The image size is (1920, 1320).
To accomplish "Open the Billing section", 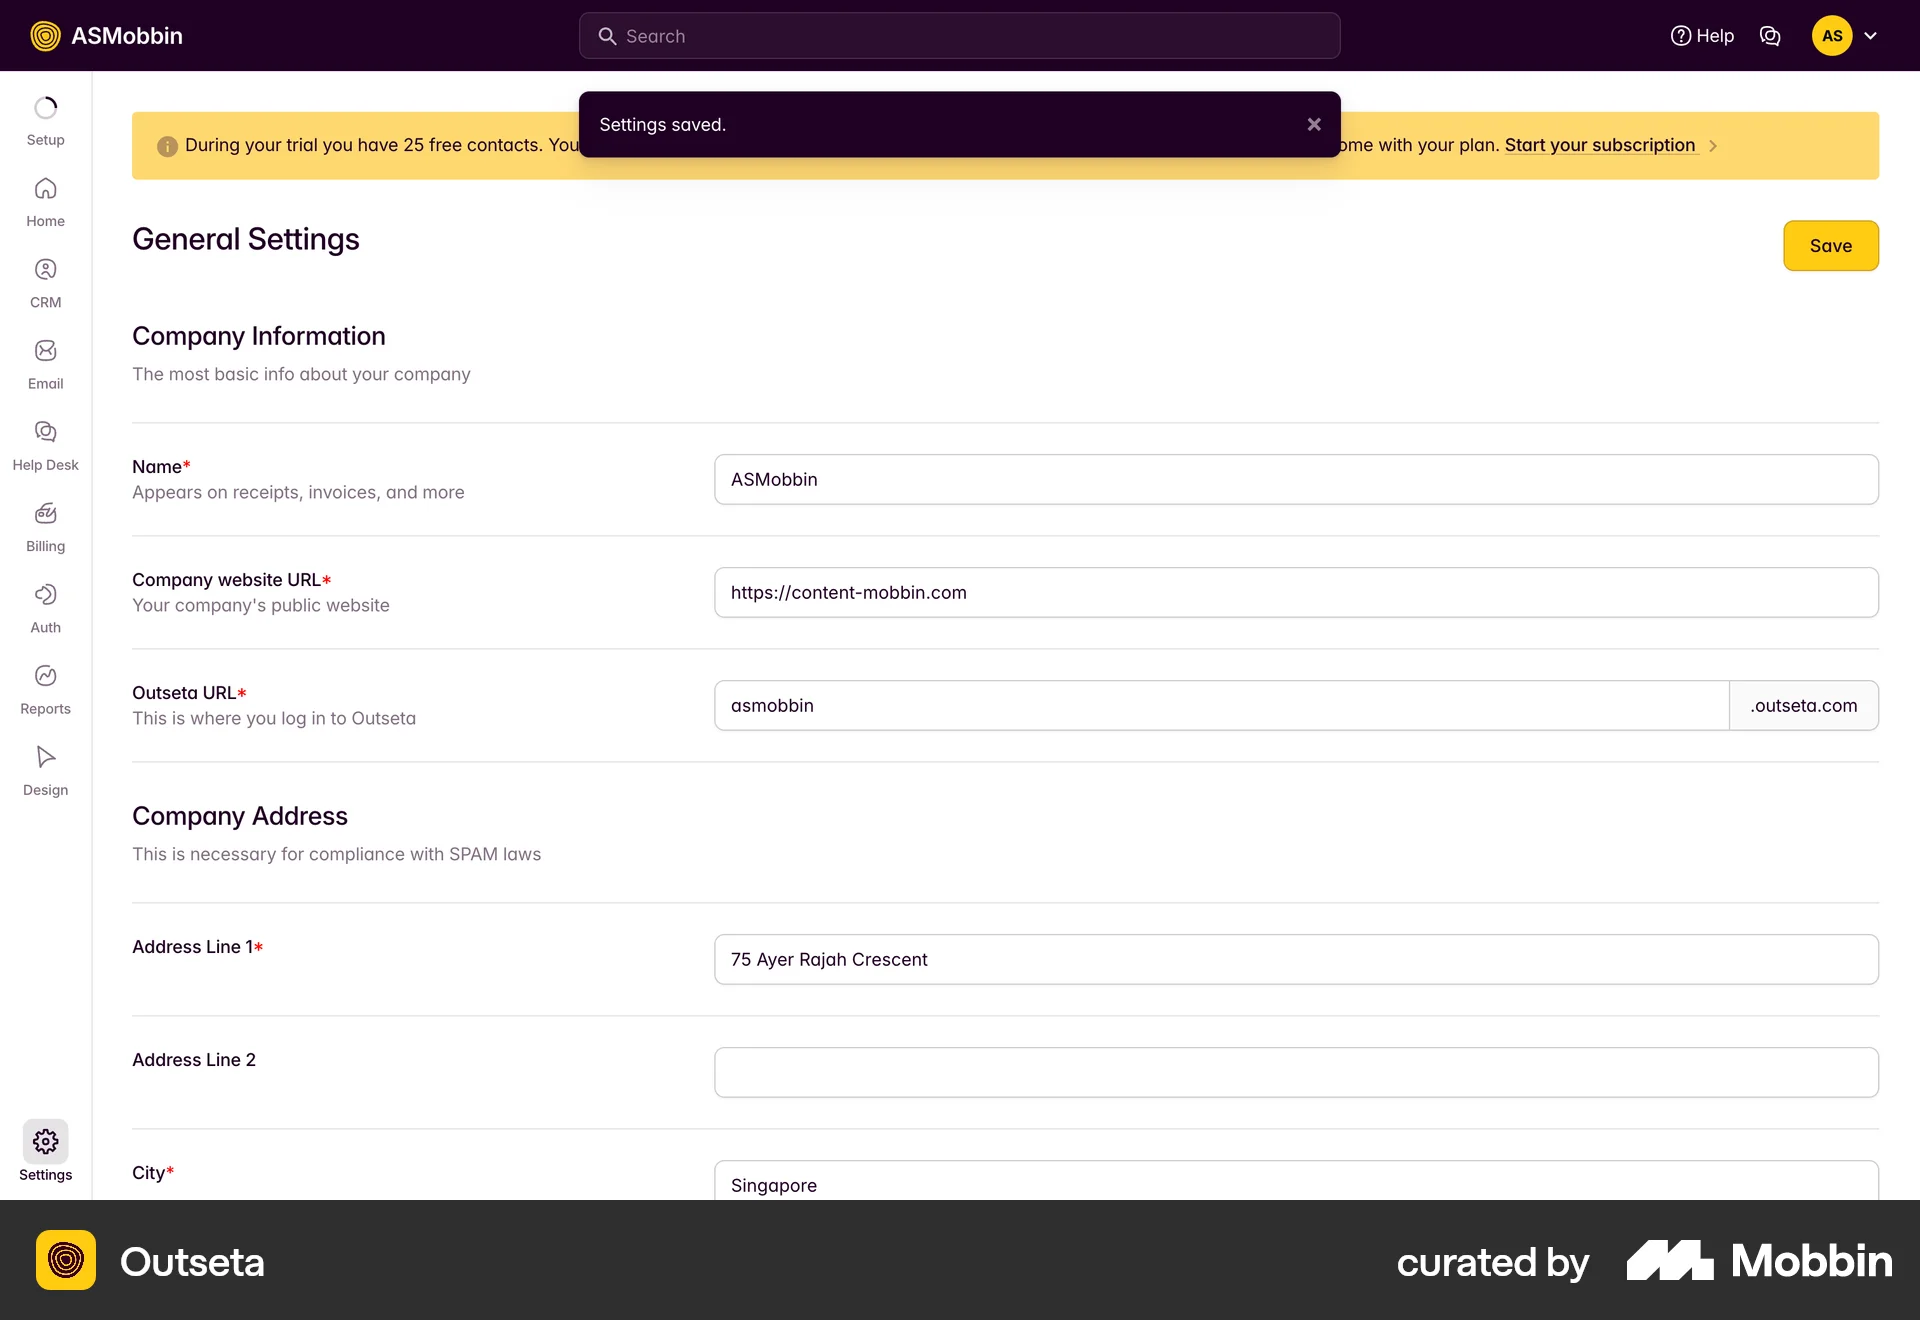I will click(x=45, y=526).
